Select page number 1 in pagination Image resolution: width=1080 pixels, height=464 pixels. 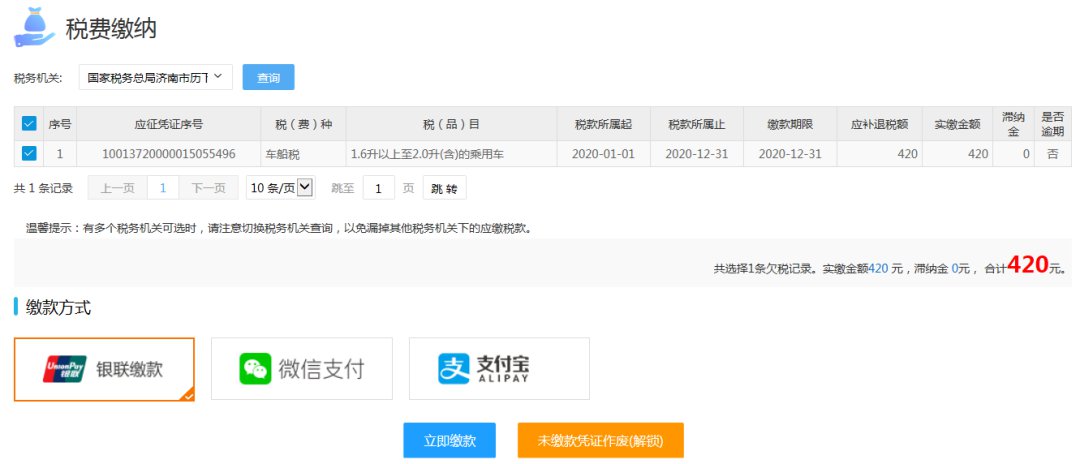(163, 187)
